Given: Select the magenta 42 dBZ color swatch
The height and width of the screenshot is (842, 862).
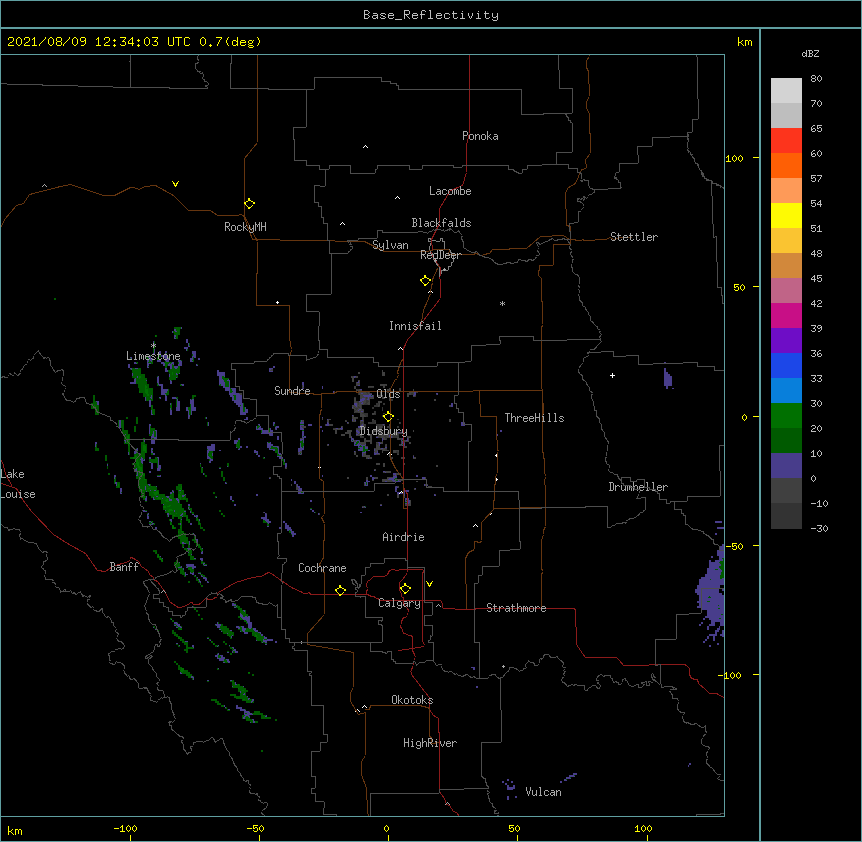Looking at the screenshot, I should click(x=786, y=315).
